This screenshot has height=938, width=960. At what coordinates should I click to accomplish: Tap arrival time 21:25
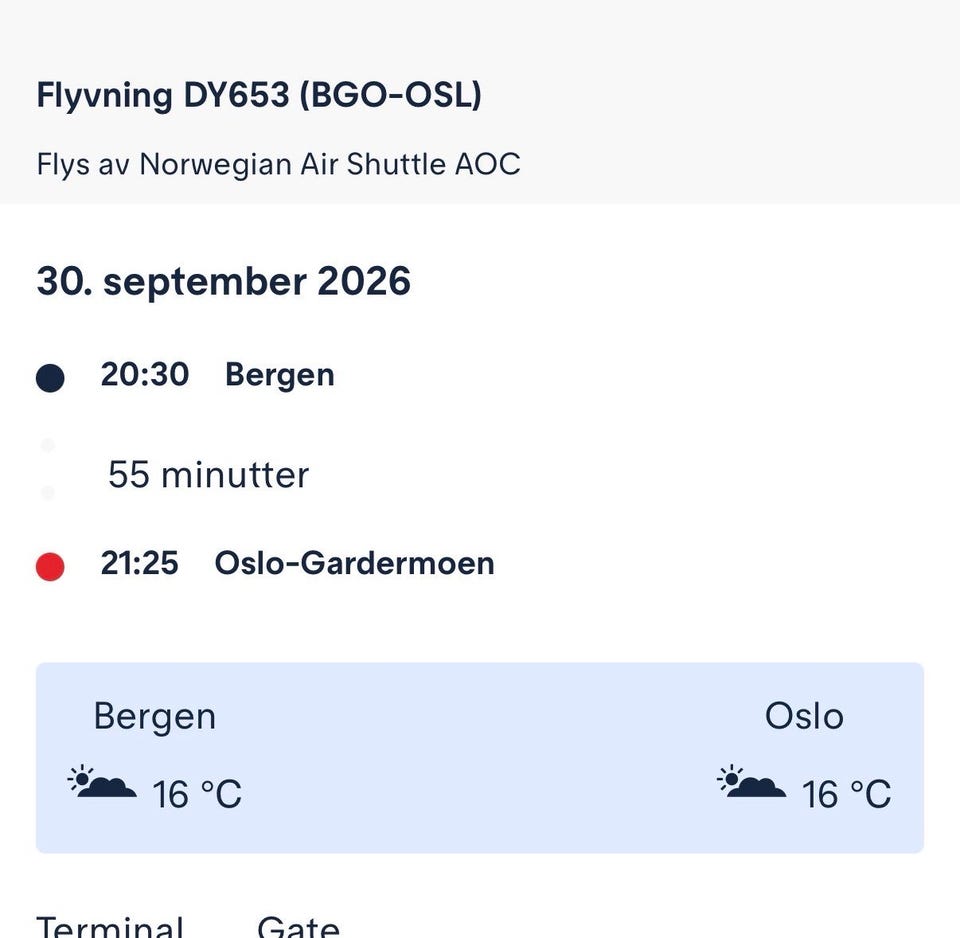[140, 563]
